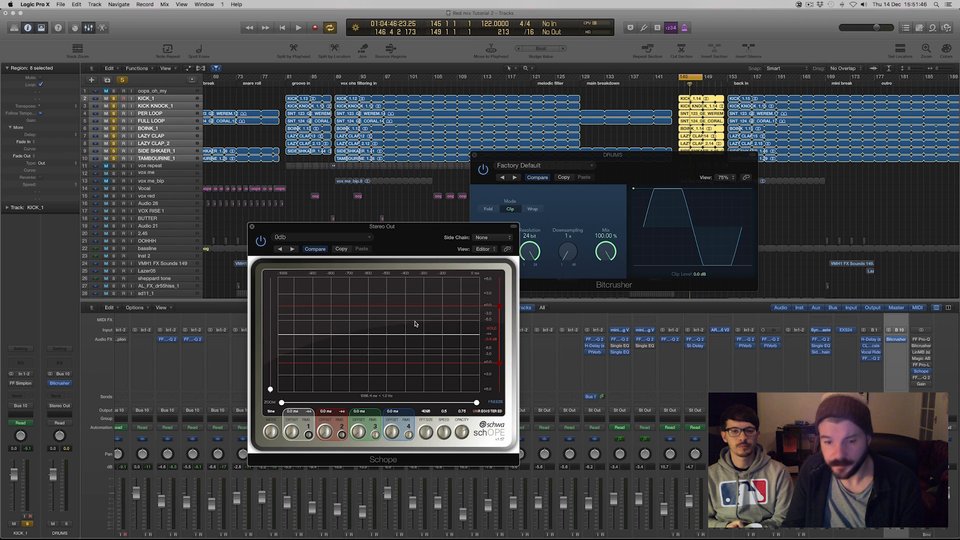Click the Join toolbar icon
Image resolution: width=960 pixels, height=540 pixels.
tap(362, 50)
